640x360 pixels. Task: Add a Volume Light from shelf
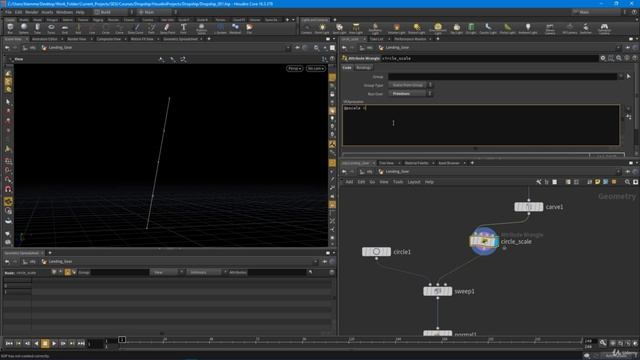pyautogui.click(x=396, y=29)
